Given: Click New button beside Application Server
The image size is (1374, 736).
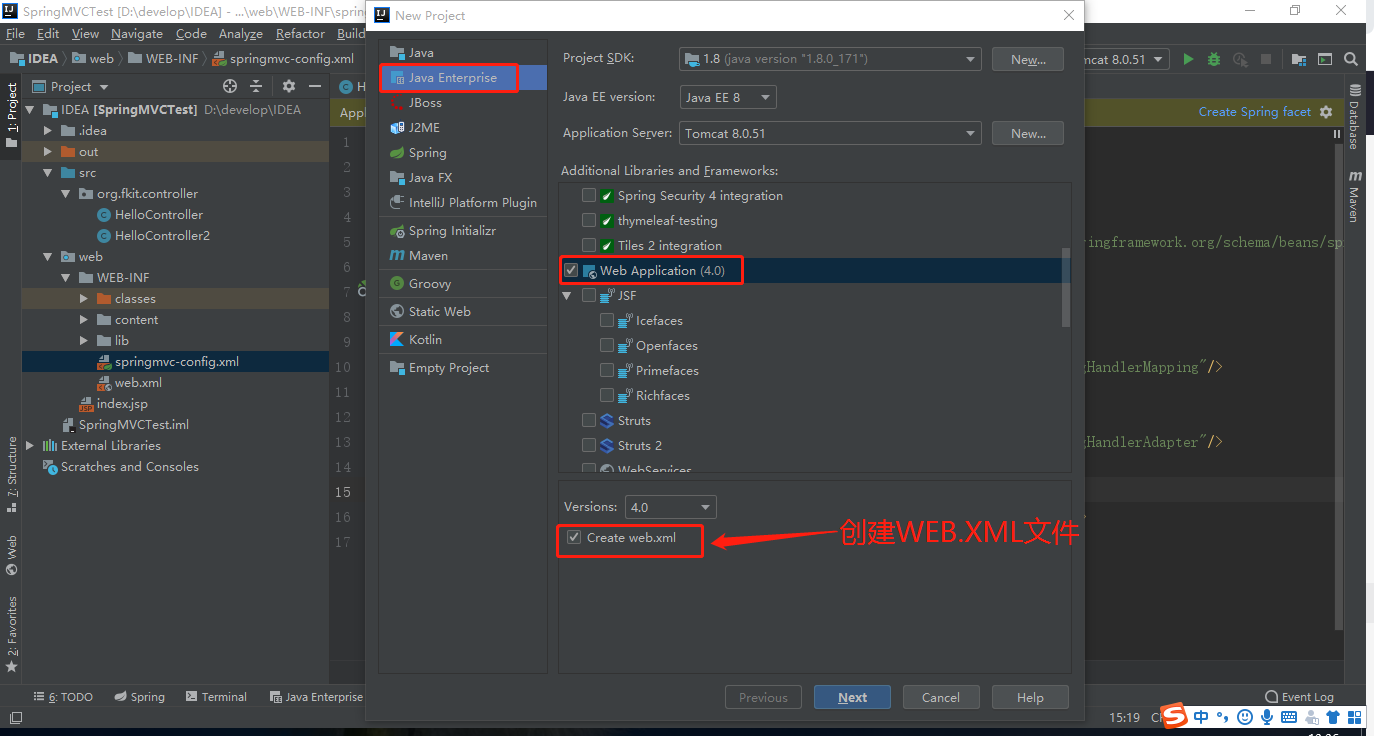Looking at the screenshot, I should (1028, 133).
